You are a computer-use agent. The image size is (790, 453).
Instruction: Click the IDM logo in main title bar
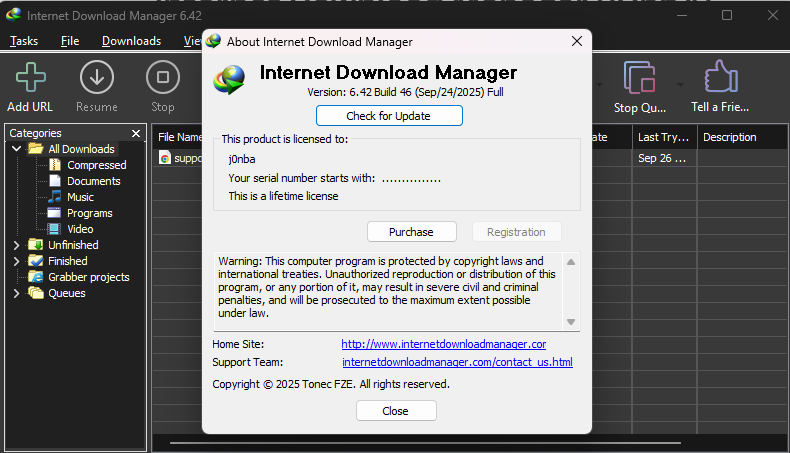tap(14, 15)
